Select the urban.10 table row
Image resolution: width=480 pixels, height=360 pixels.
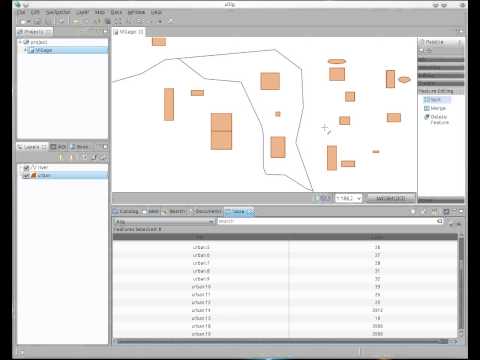[285, 287]
